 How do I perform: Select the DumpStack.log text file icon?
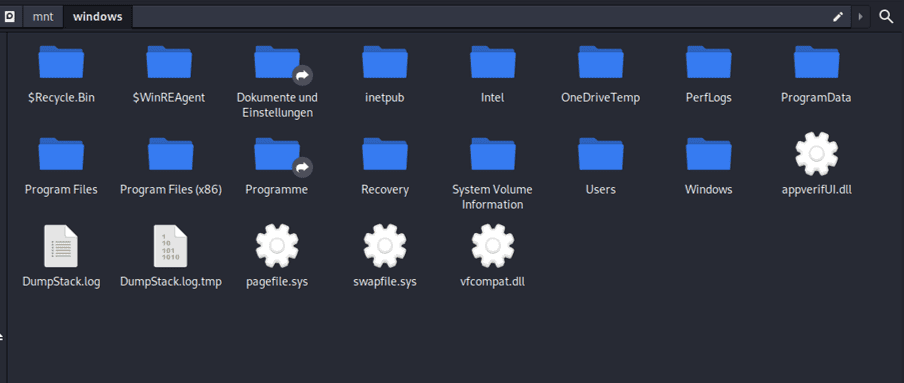pyautogui.click(x=61, y=246)
